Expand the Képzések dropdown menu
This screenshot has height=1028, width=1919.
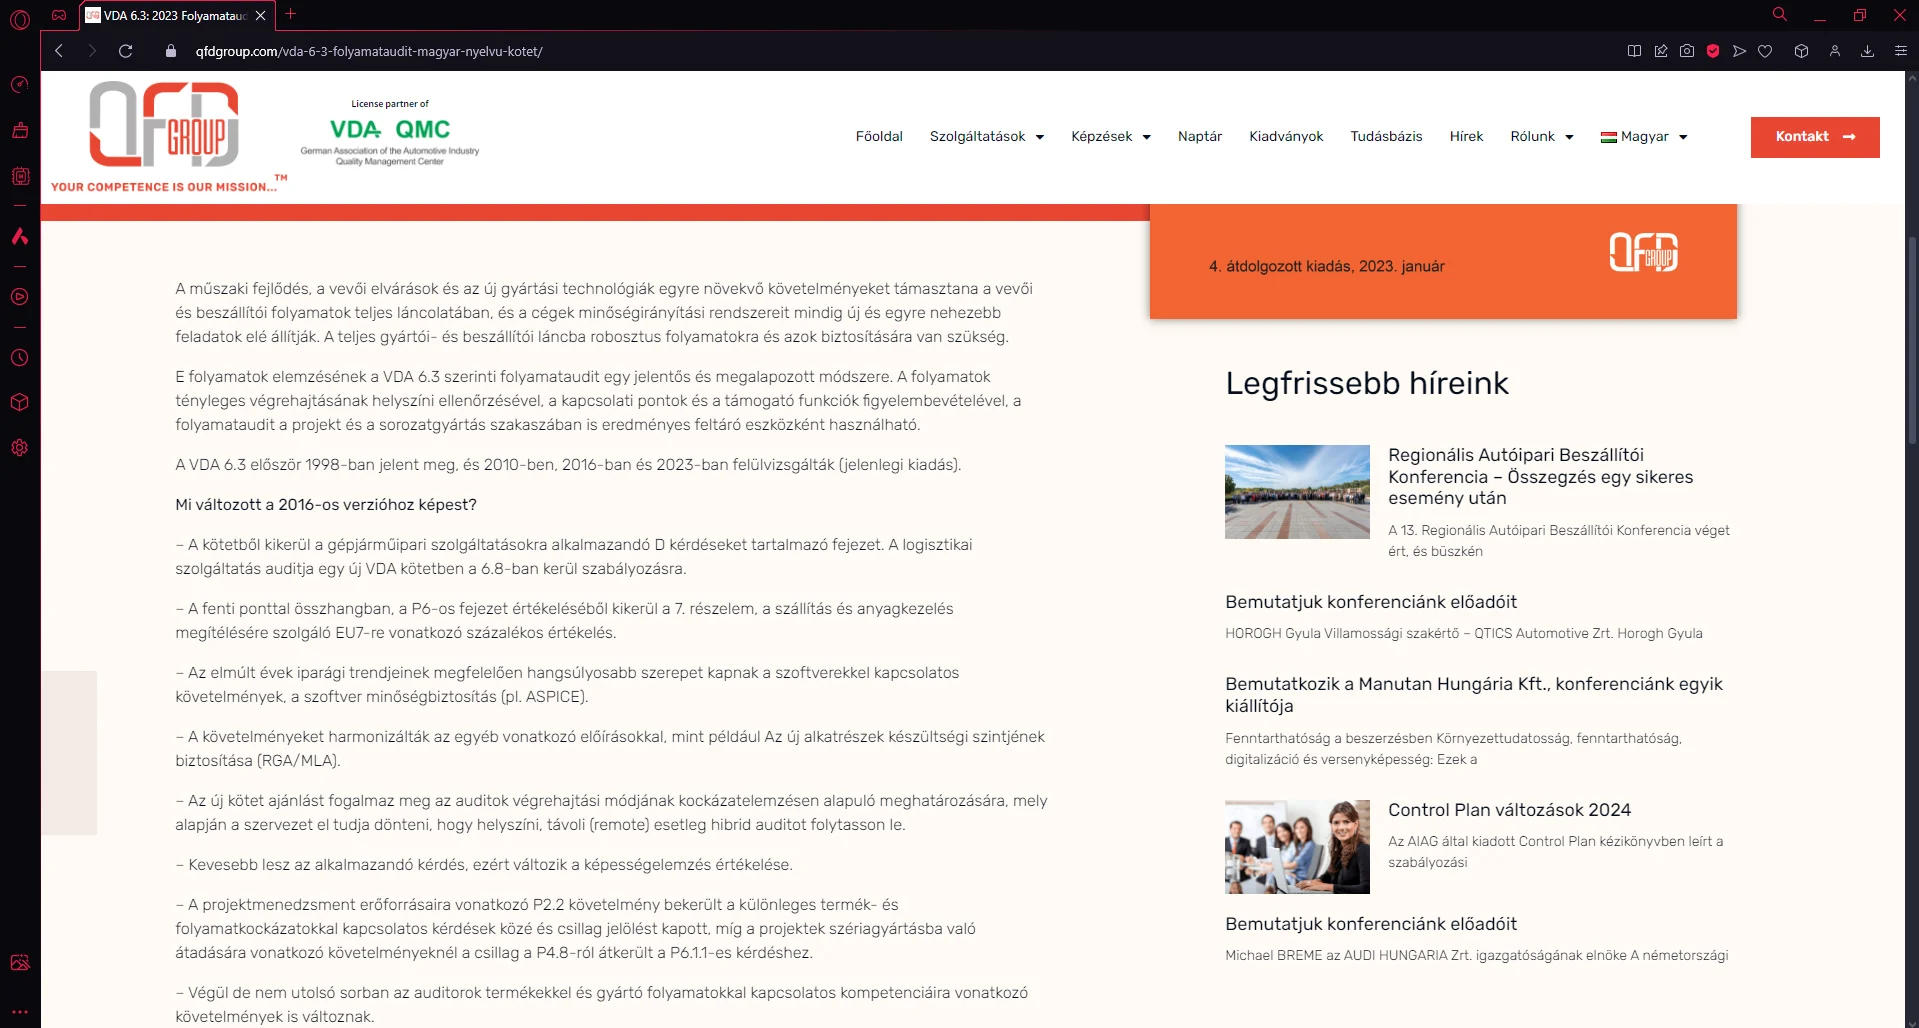1110,137
